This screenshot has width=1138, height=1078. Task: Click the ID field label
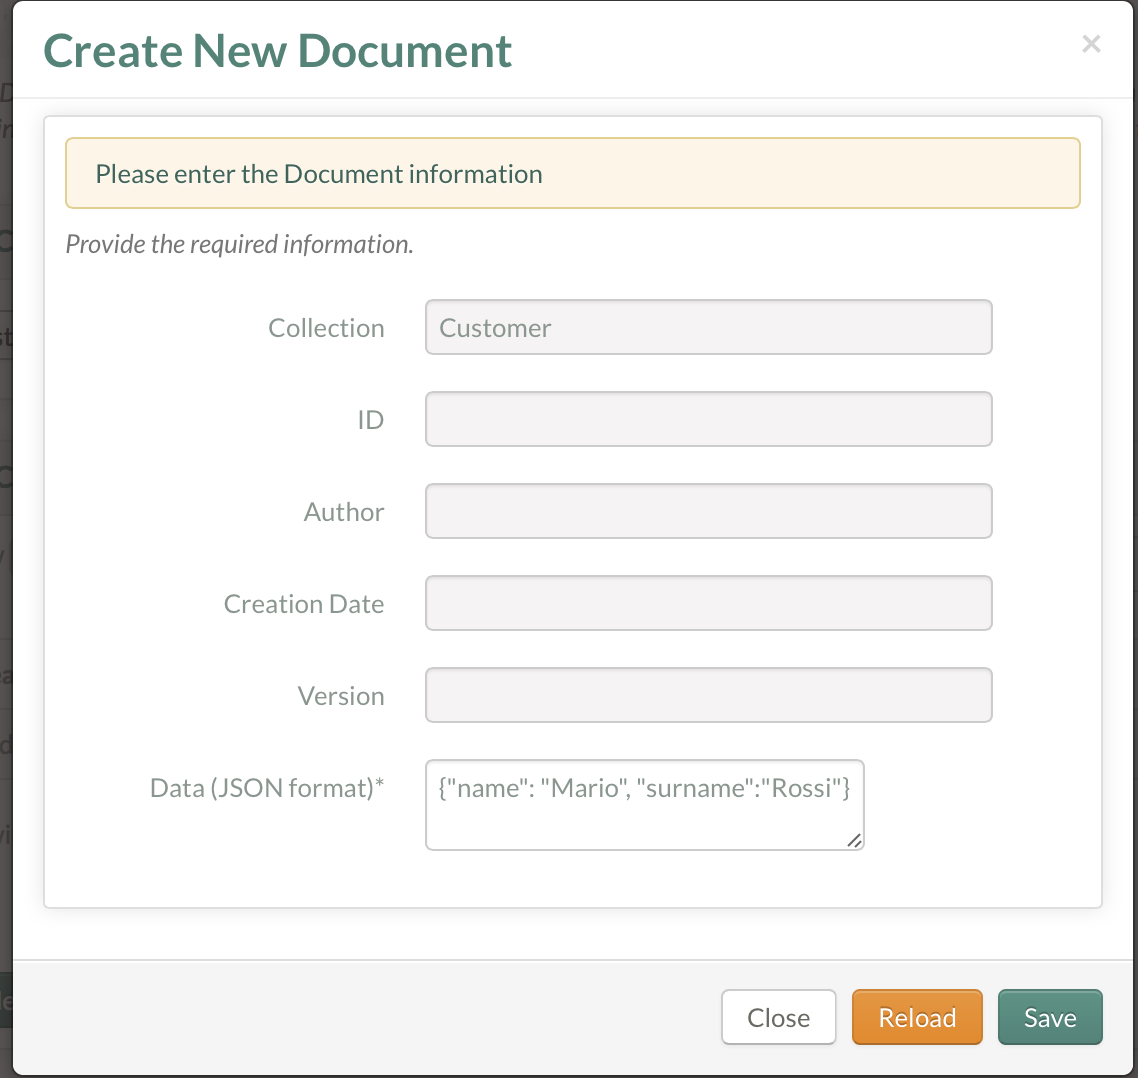click(370, 420)
